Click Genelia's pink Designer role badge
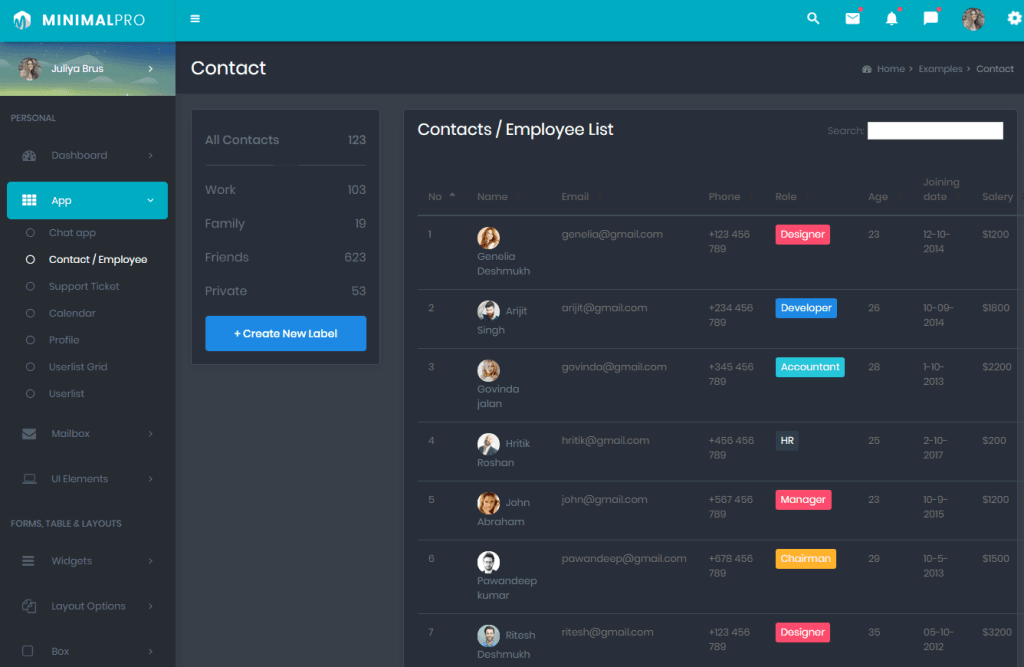The height and width of the screenshot is (667, 1024). tap(804, 234)
